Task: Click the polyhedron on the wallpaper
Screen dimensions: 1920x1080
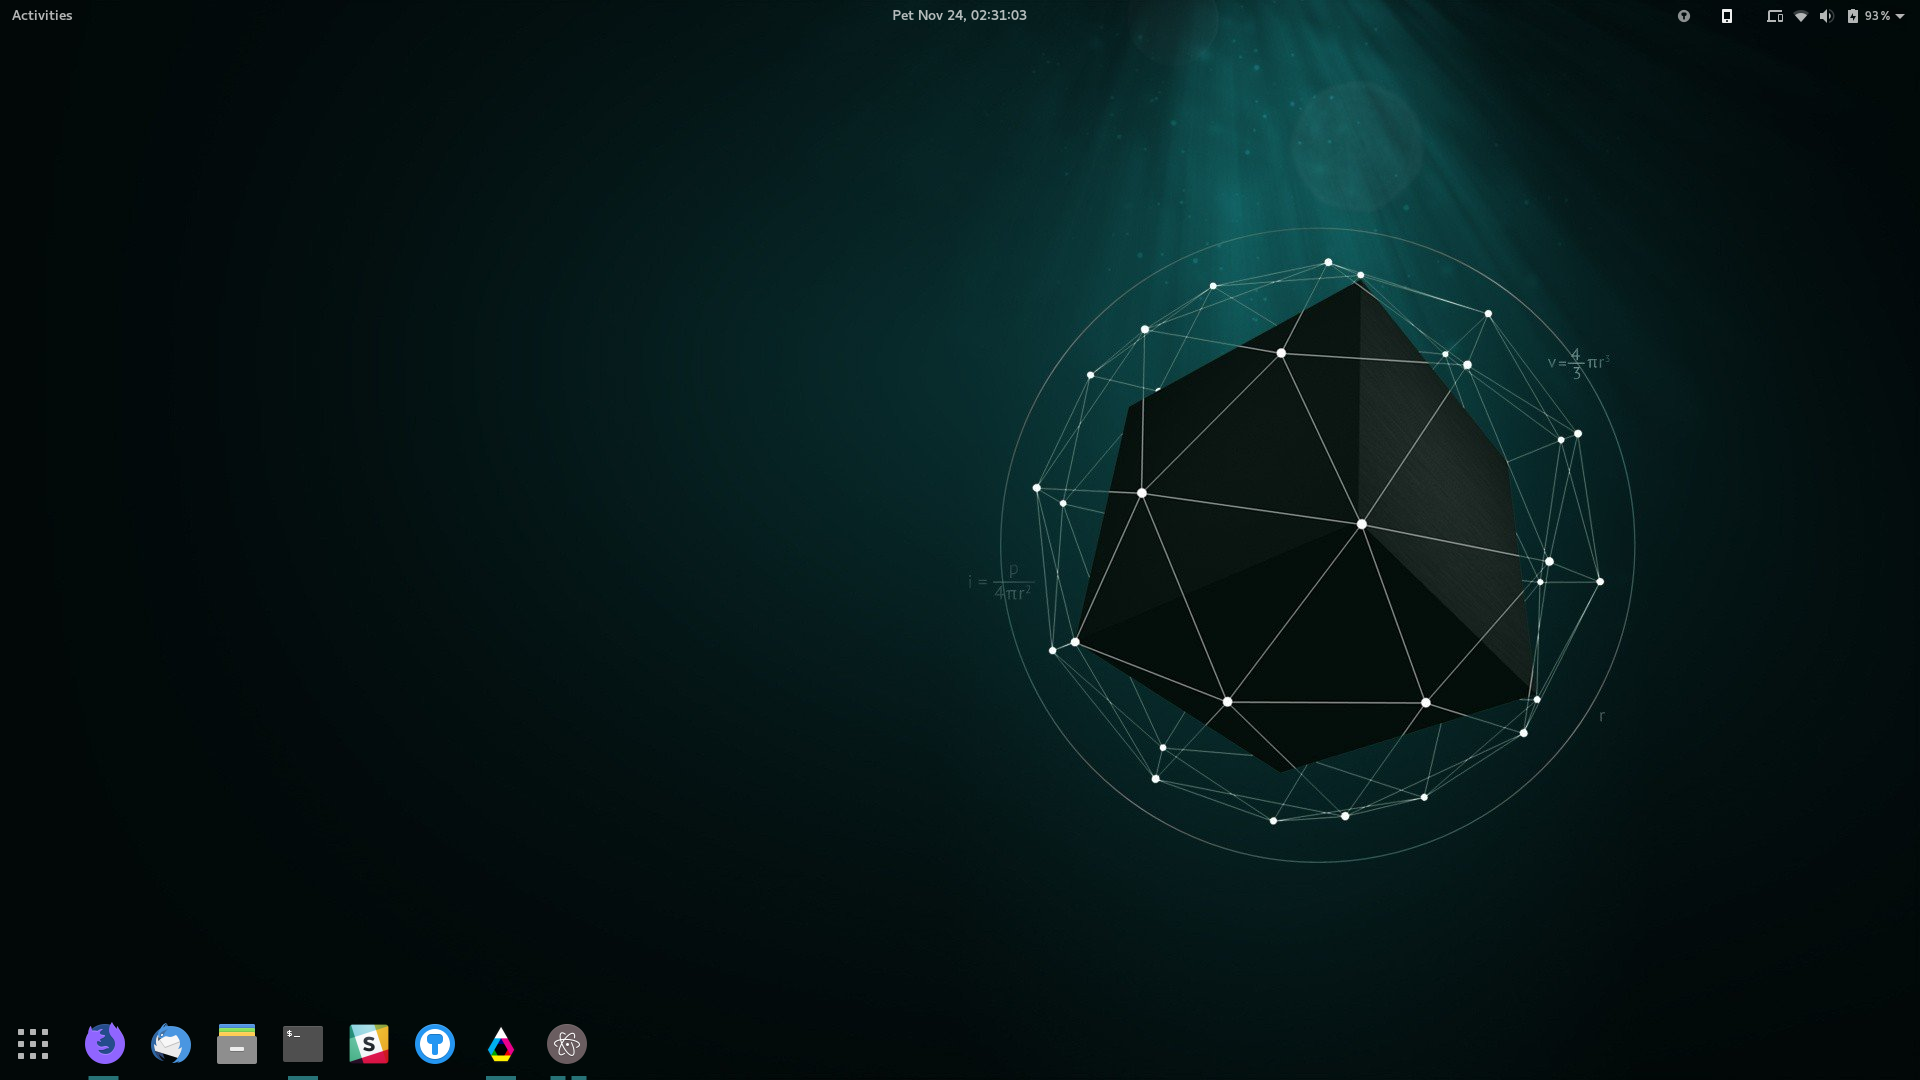Action: tap(1320, 540)
